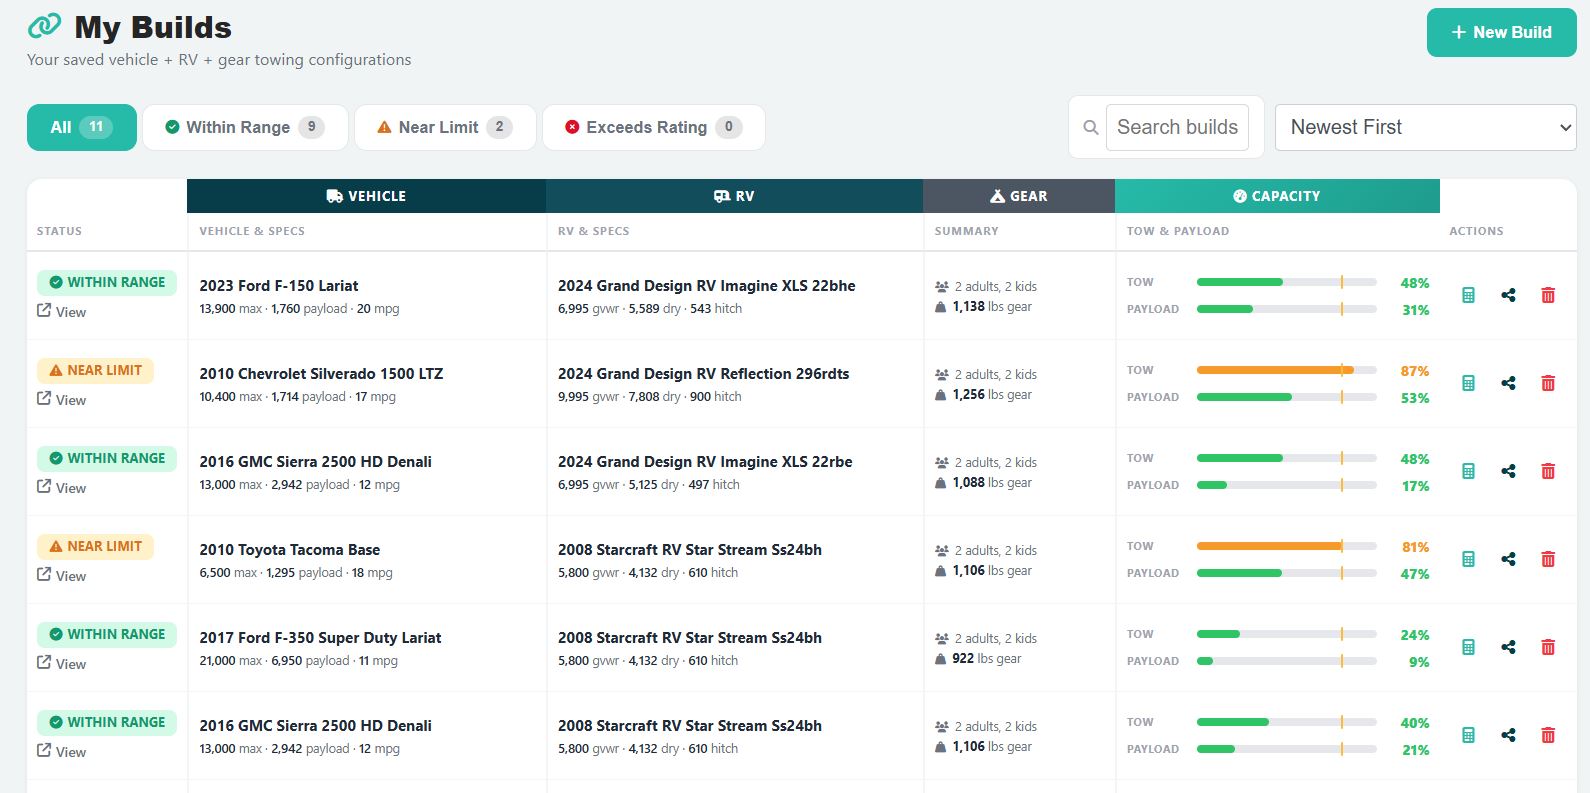The image size is (1590, 793).
Task: View the Chevrolet Silverado 1500 LTZ build
Action: [62, 400]
